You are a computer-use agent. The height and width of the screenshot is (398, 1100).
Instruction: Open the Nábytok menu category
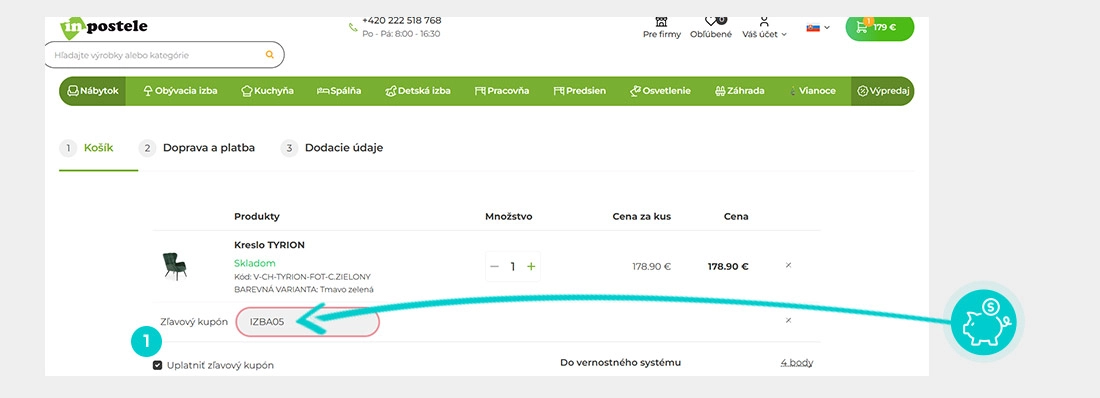coord(93,91)
